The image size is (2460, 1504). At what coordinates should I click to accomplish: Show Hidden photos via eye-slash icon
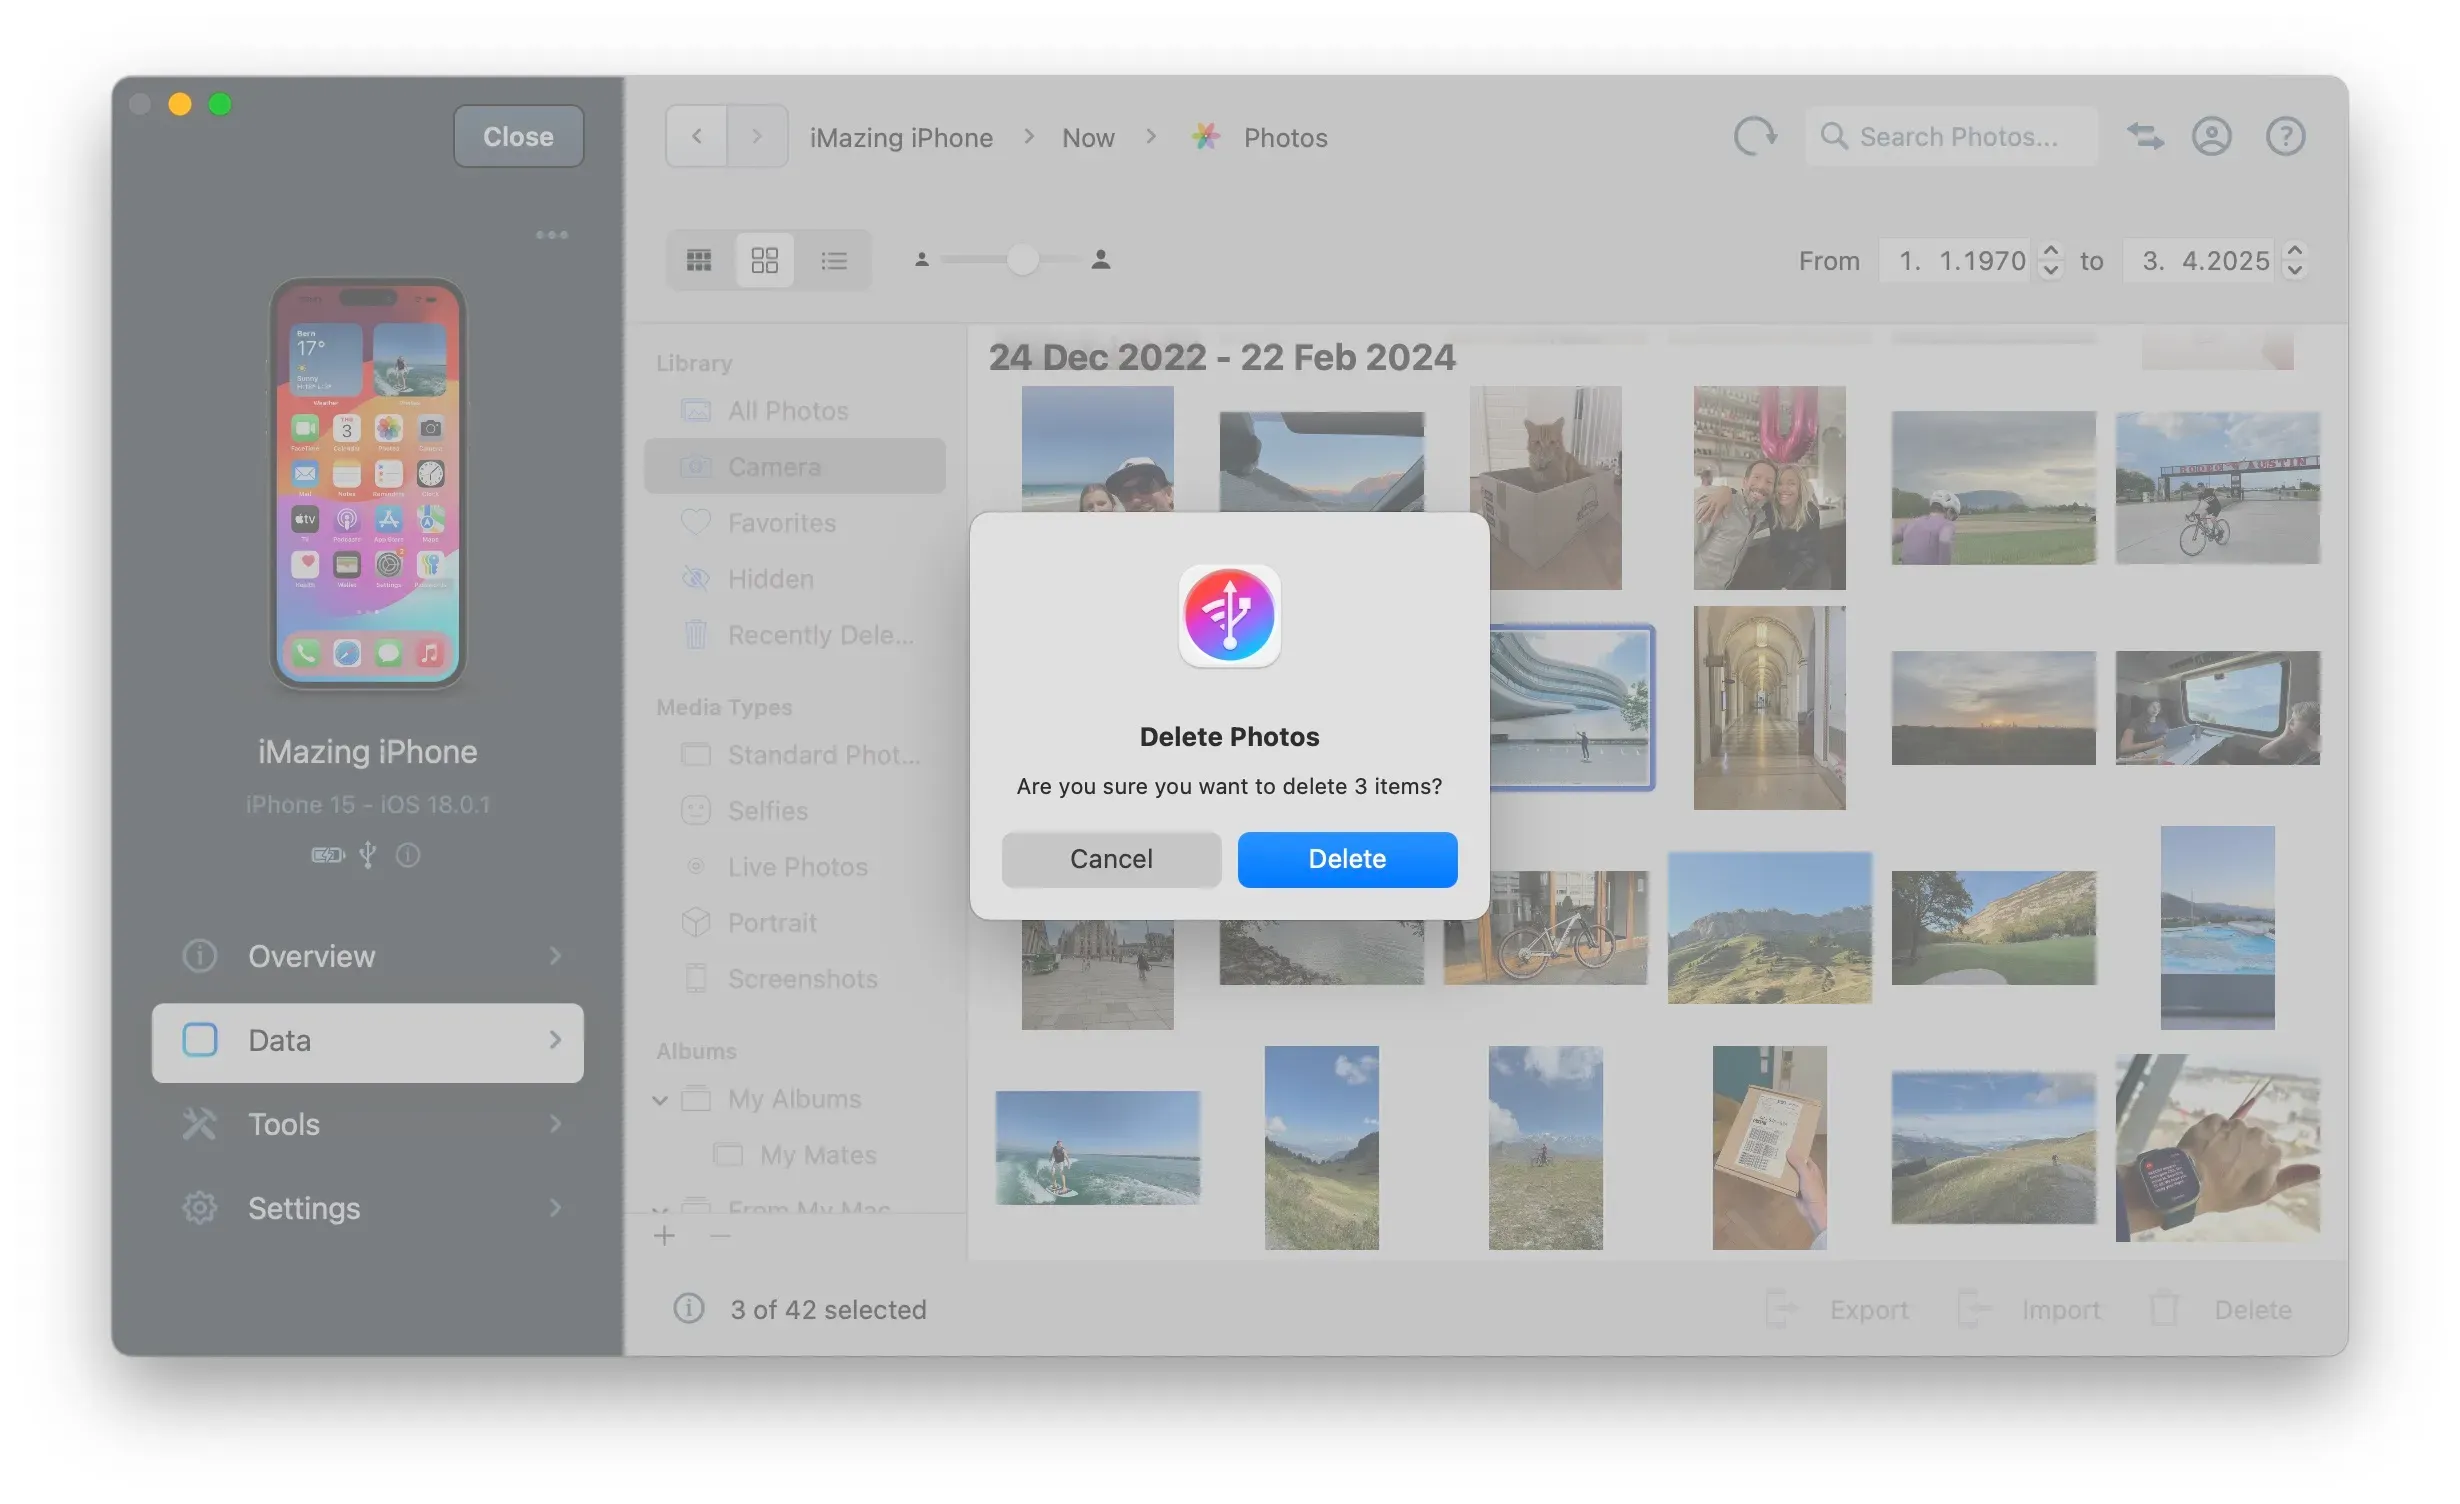(697, 578)
